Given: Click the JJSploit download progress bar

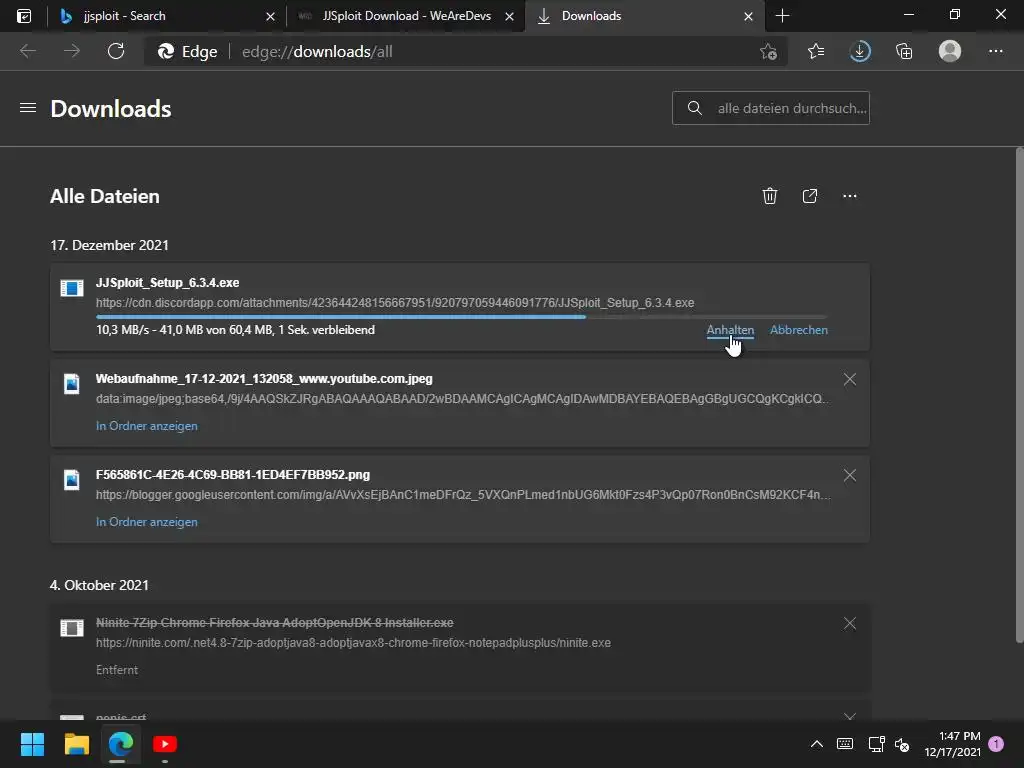Looking at the screenshot, I should (x=462, y=317).
